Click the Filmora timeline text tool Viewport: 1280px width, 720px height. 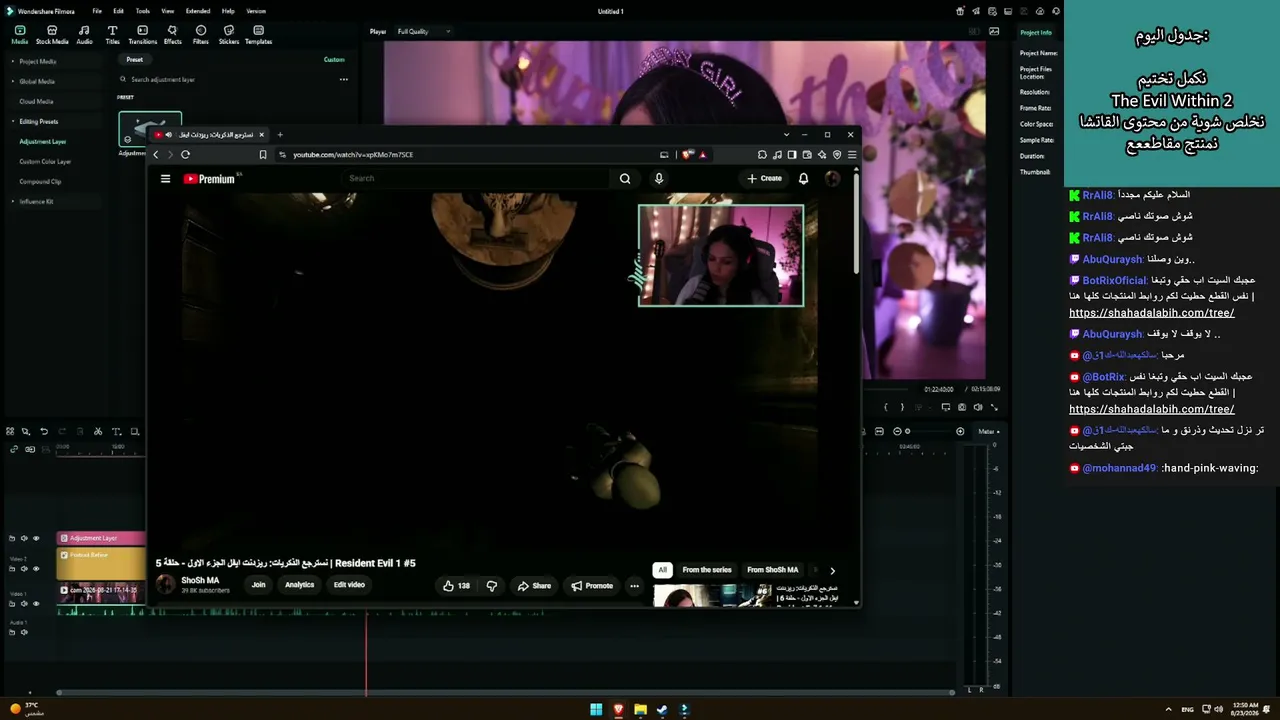point(116,431)
